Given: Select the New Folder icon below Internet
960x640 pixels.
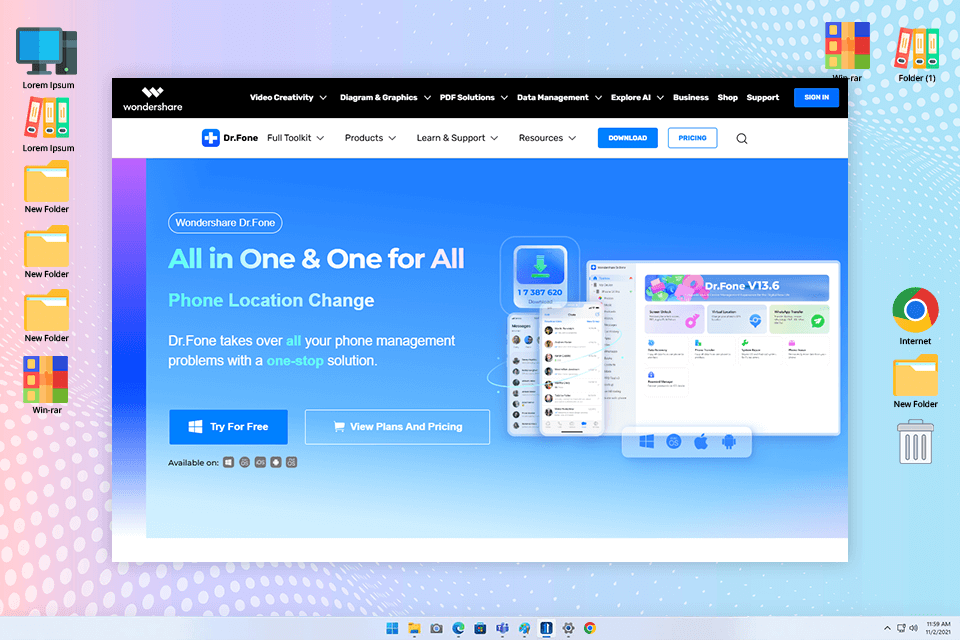Looking at the screenshot, I should (915, 381).
